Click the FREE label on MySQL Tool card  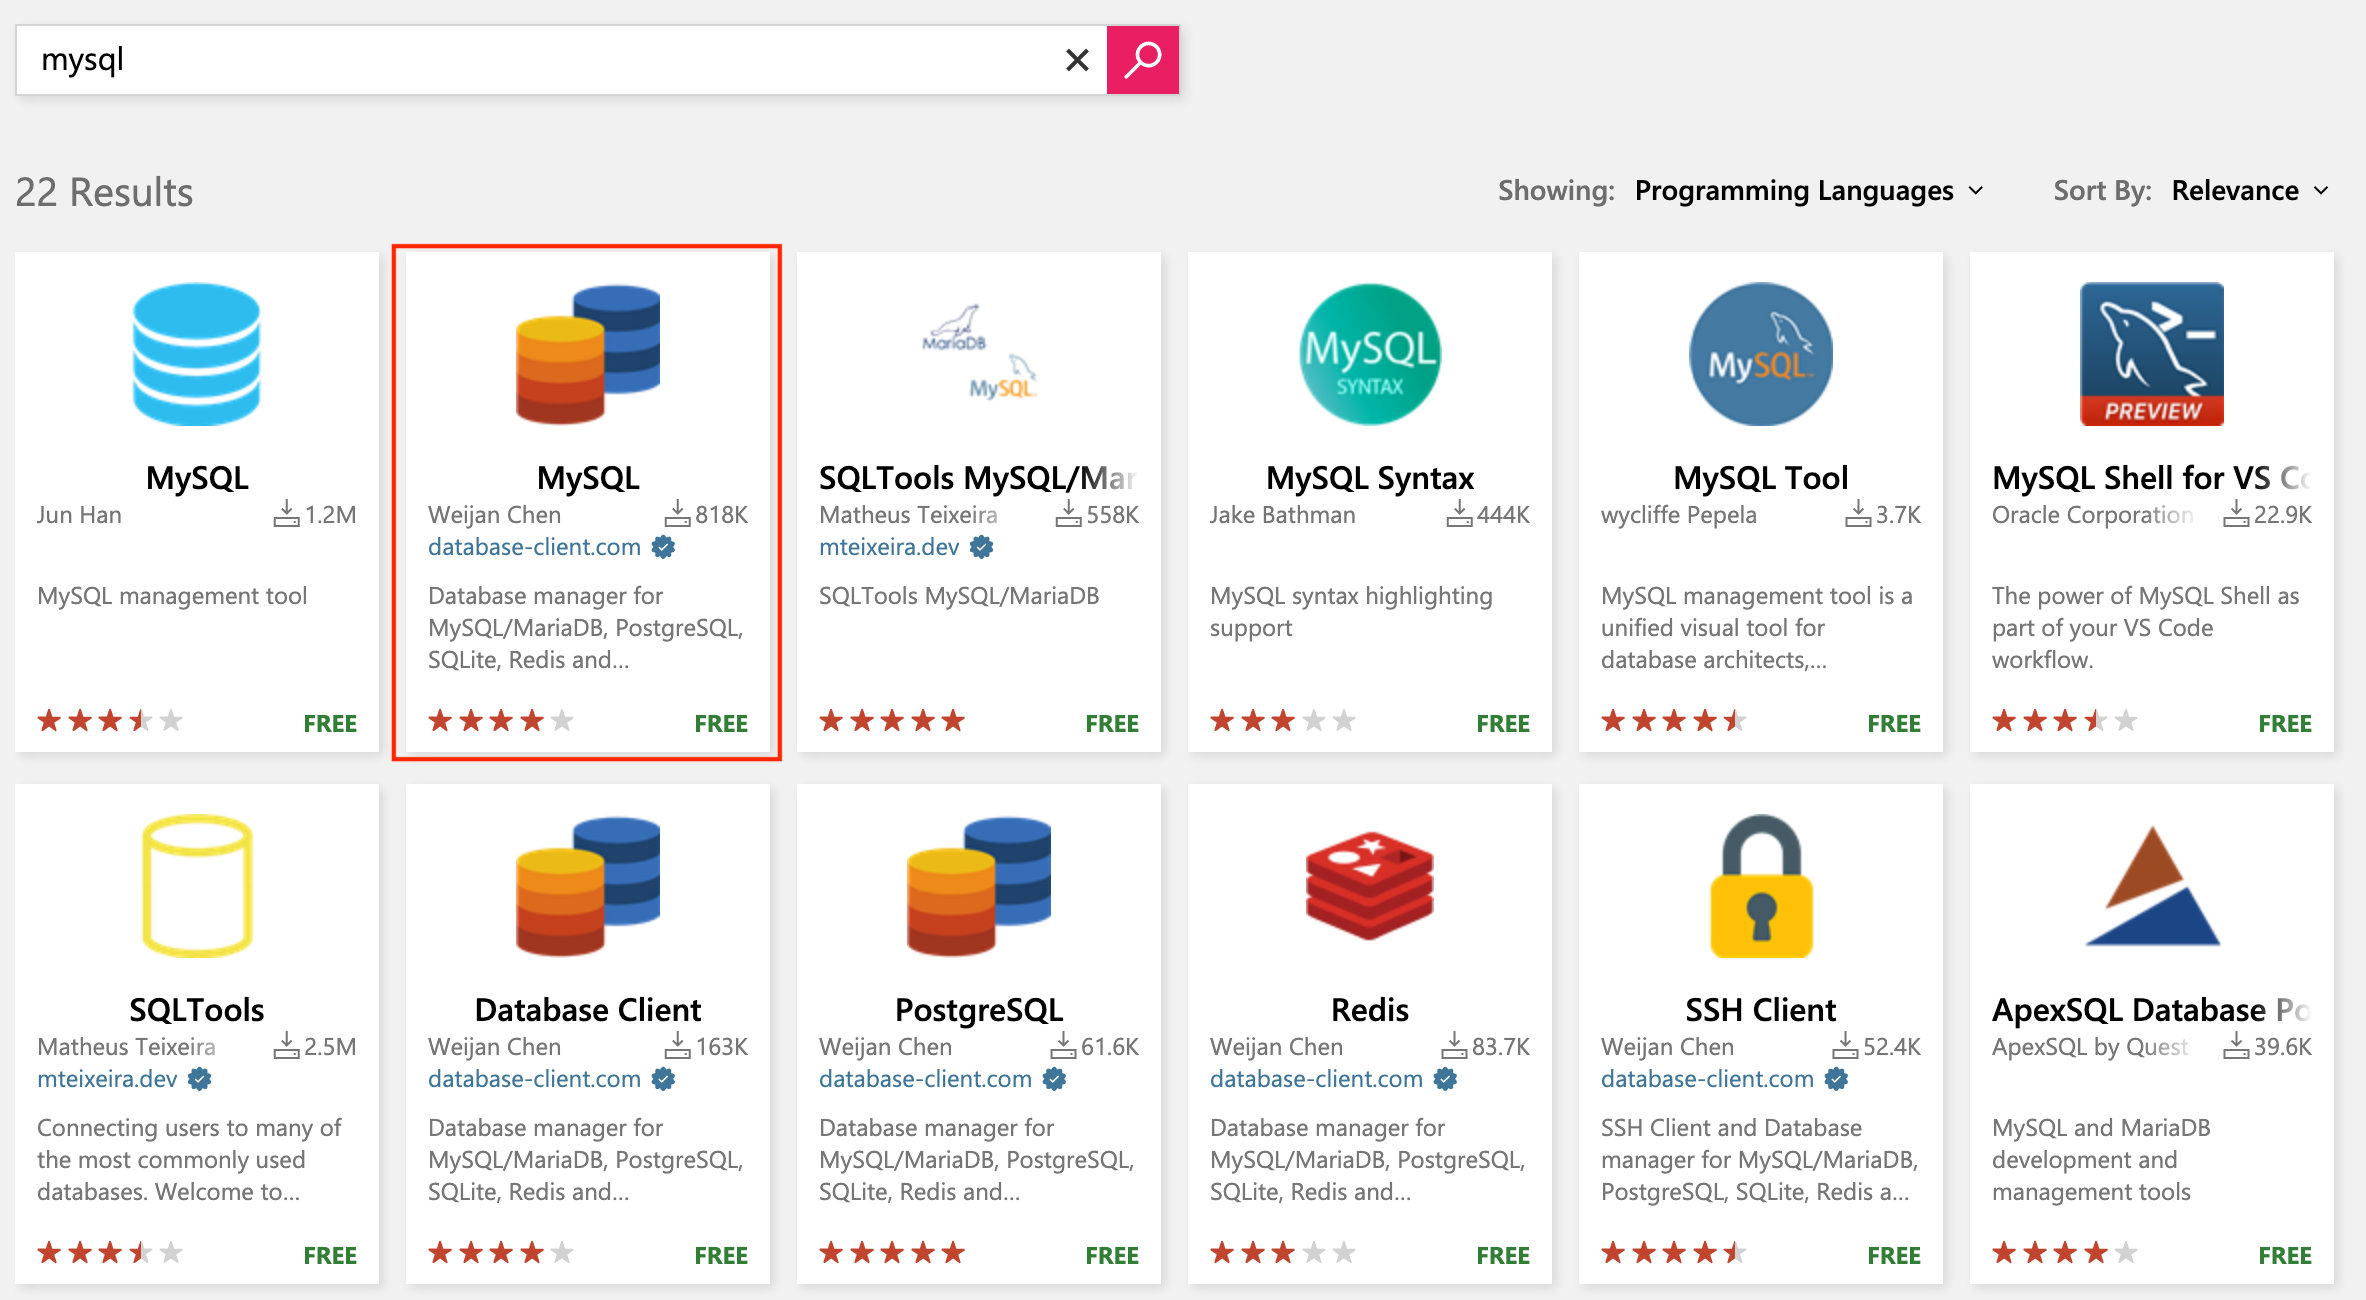[1893, 723]
